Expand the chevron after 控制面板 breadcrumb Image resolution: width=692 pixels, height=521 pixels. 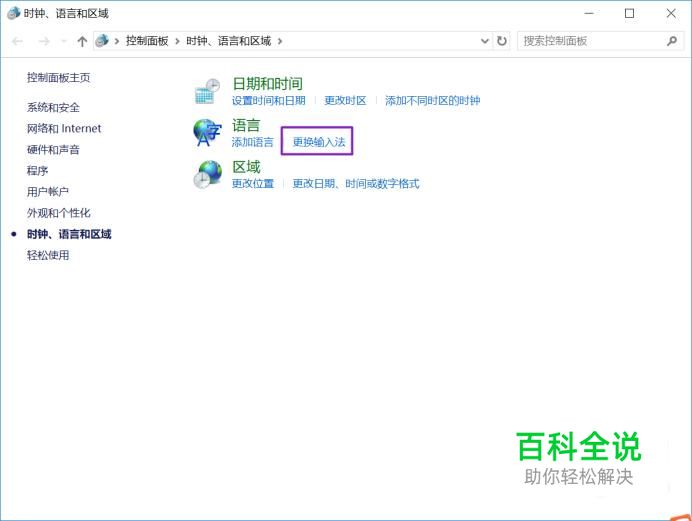(x=177, y=41)
